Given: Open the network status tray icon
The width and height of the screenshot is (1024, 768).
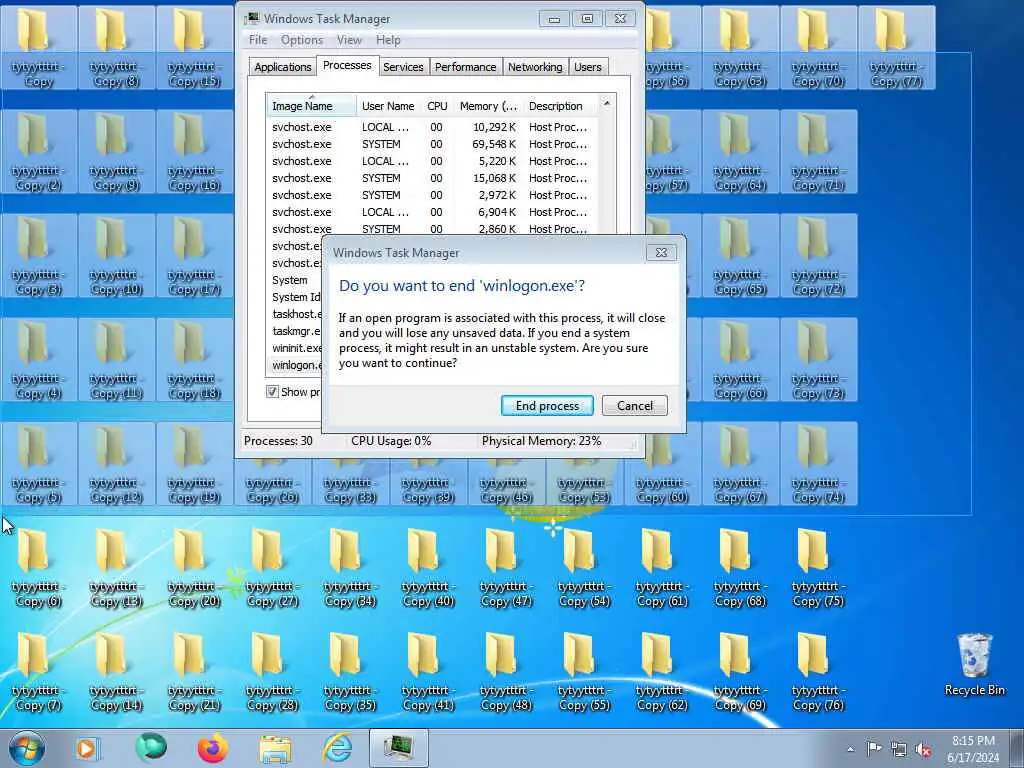Looking at the screenshot, I should click(x=899, y=750).
